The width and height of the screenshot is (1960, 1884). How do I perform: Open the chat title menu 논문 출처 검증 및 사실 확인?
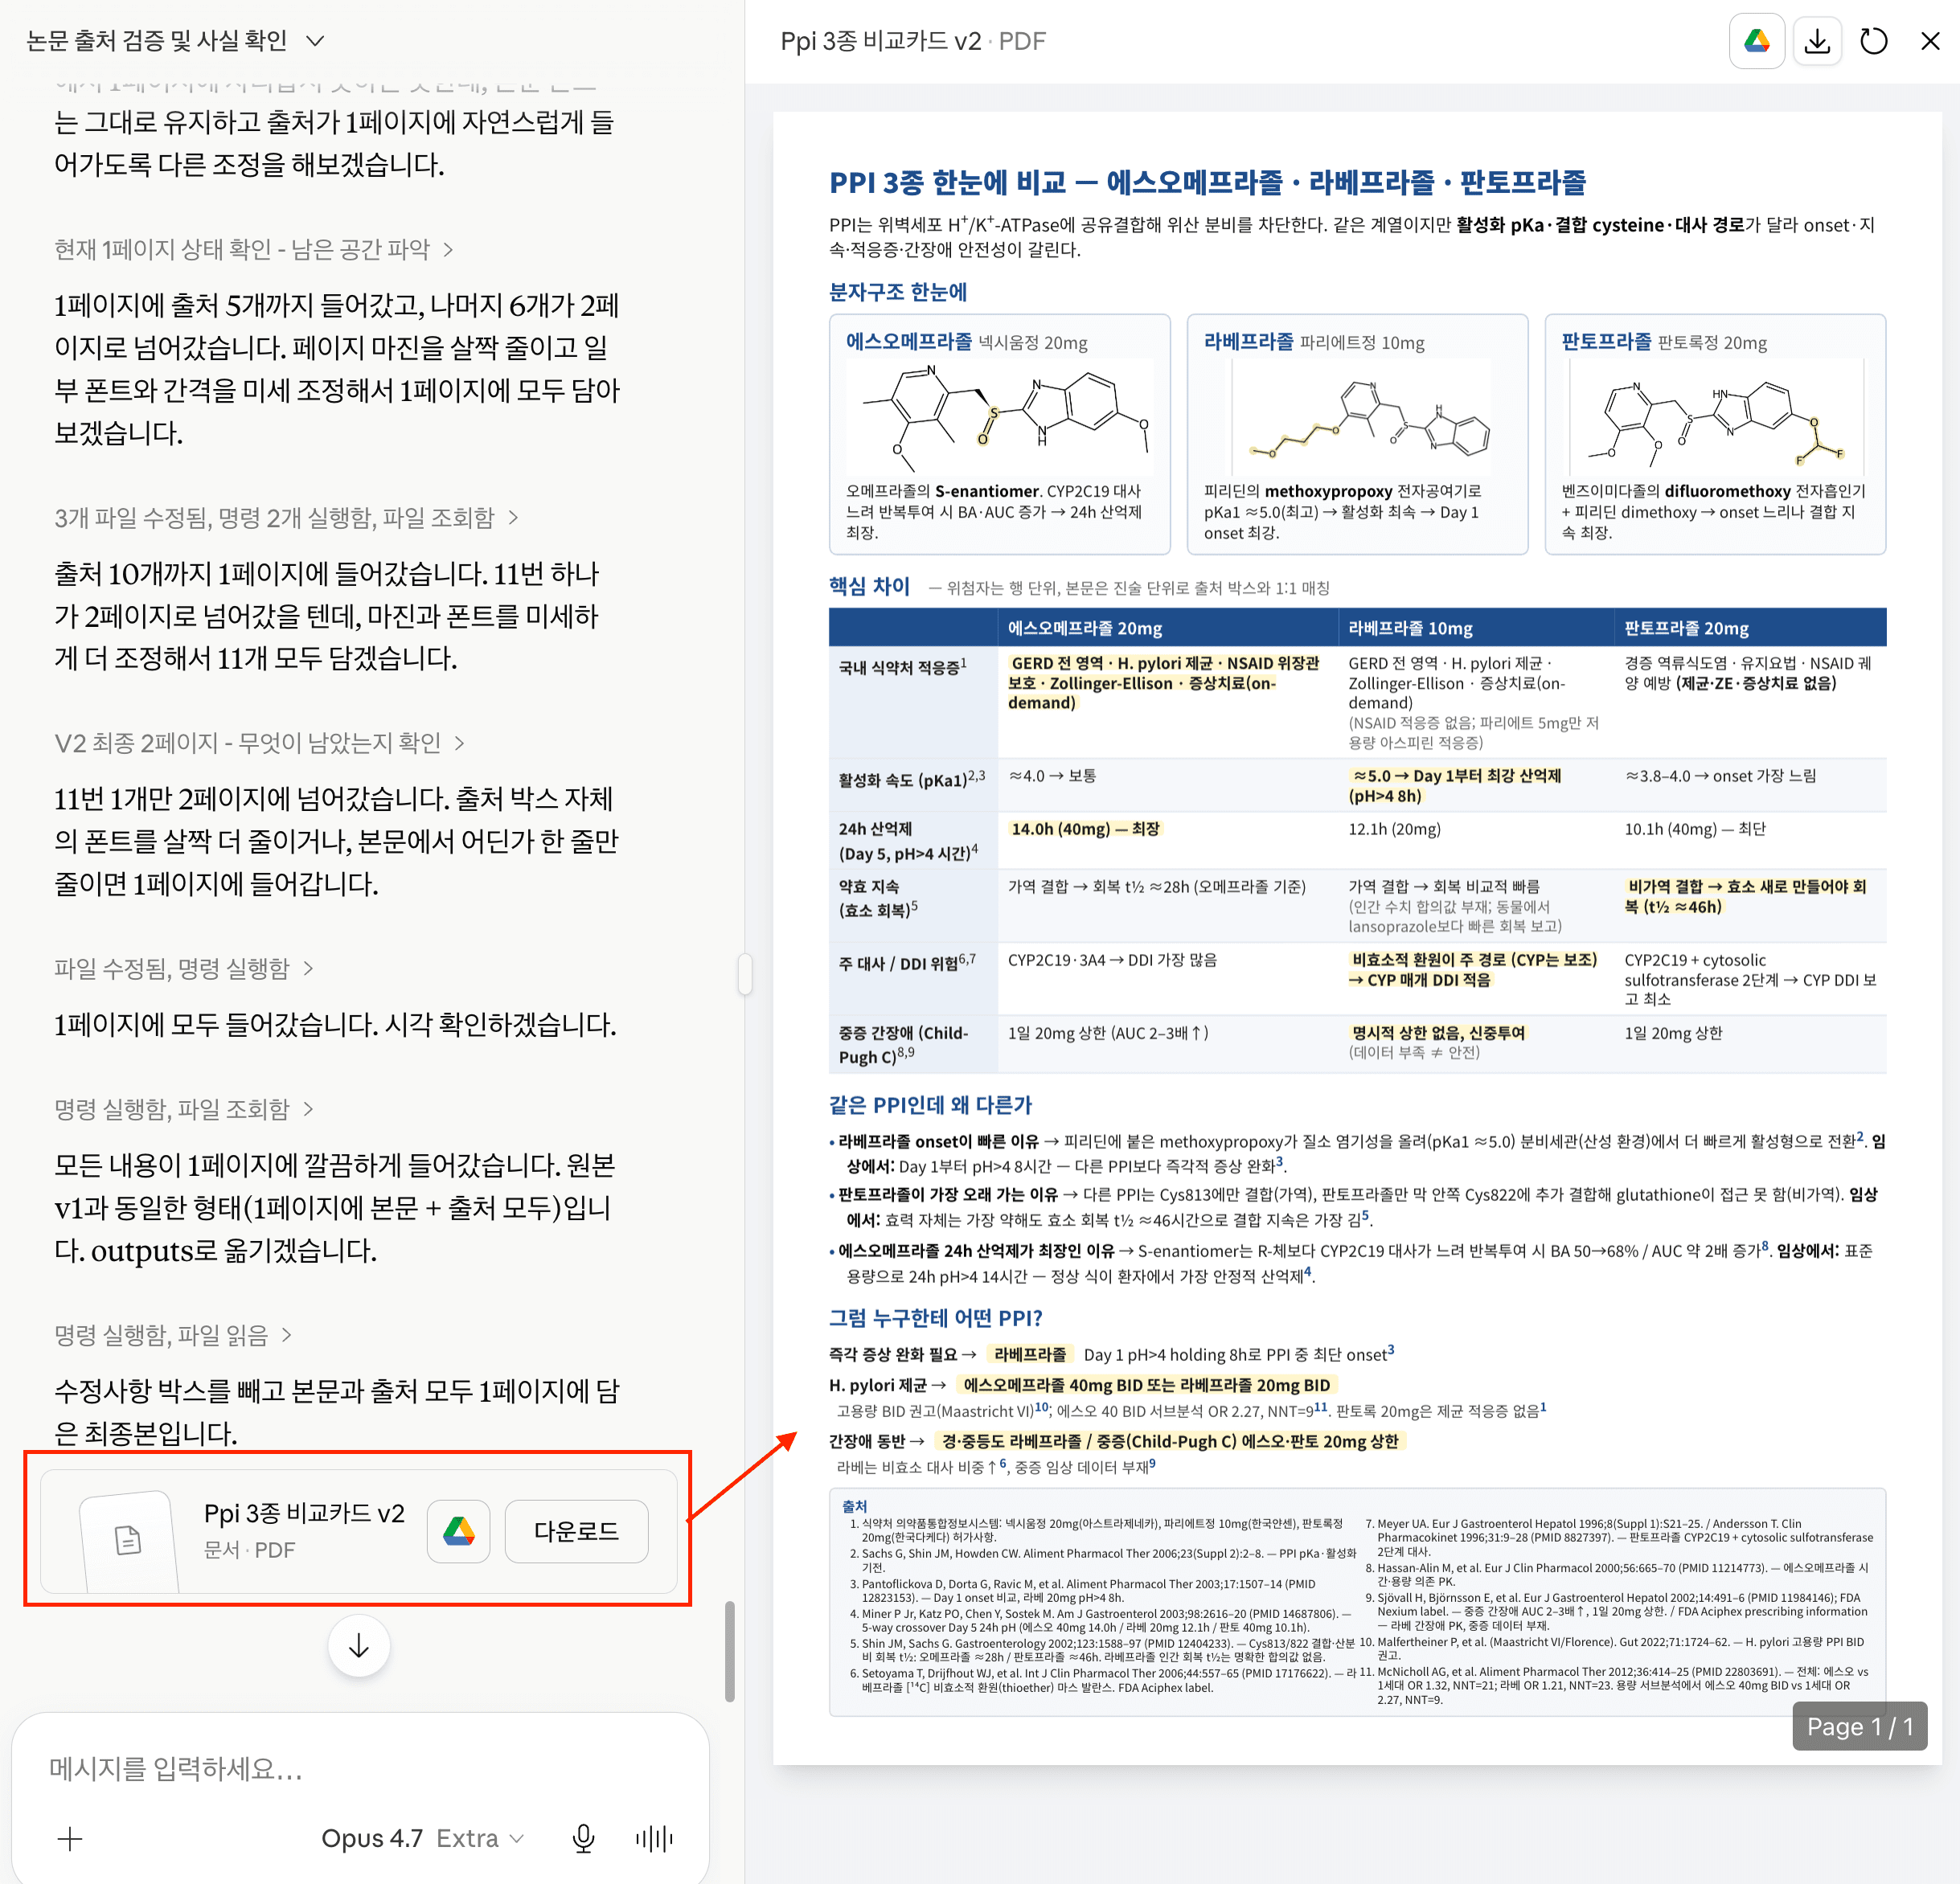tap(176, 41)
